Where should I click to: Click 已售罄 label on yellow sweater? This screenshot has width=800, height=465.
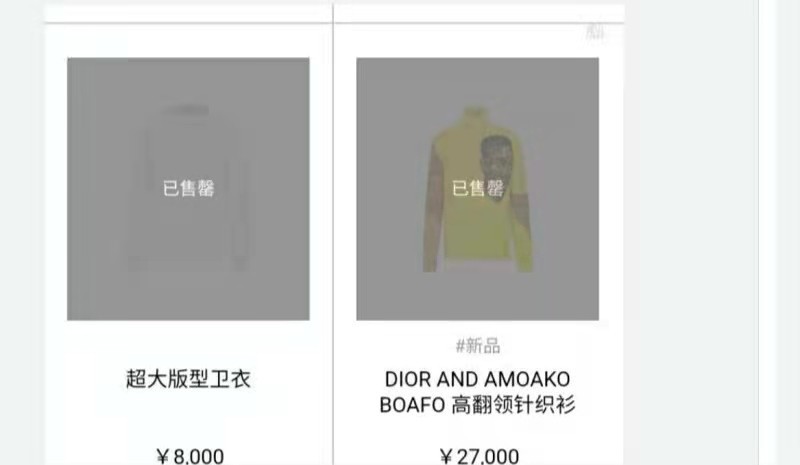pos(478,188)
